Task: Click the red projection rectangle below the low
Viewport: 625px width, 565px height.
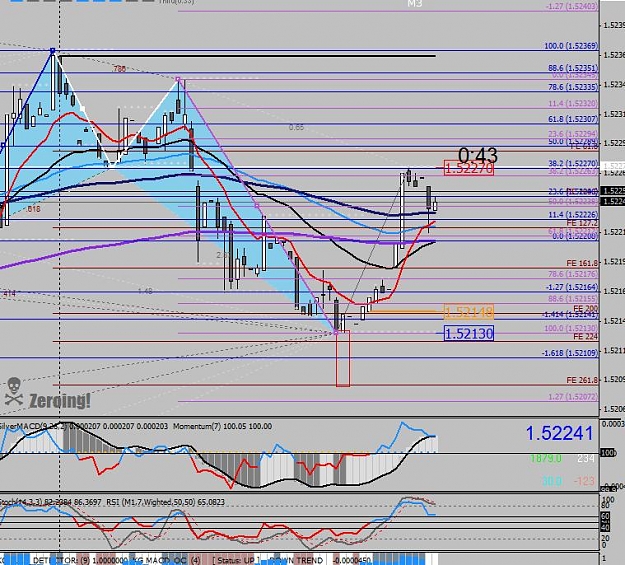Action: click(x=343, y=358)
